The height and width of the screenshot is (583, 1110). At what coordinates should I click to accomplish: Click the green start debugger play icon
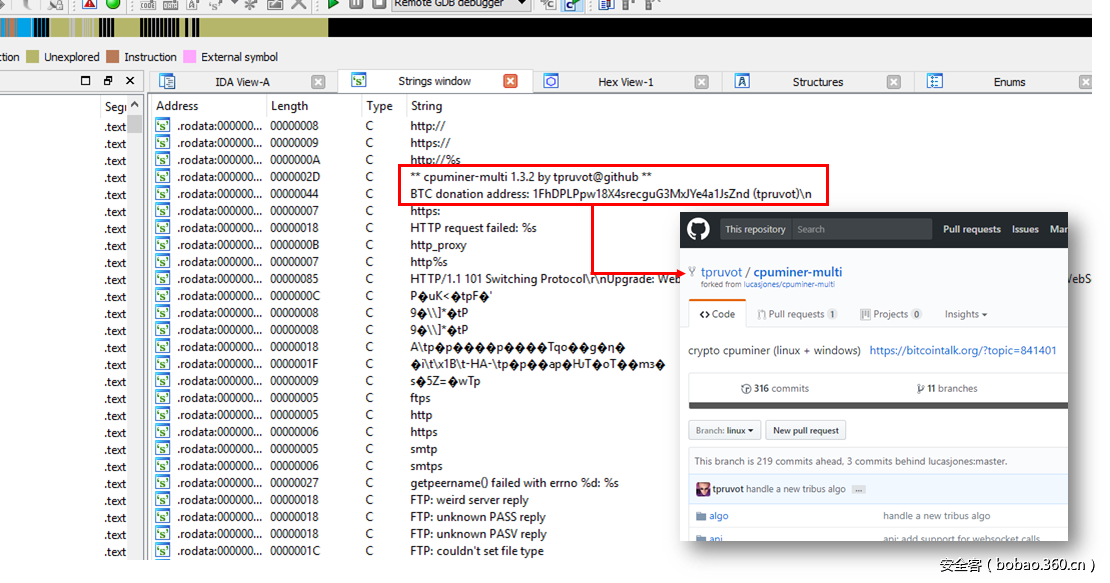(333, 4)
